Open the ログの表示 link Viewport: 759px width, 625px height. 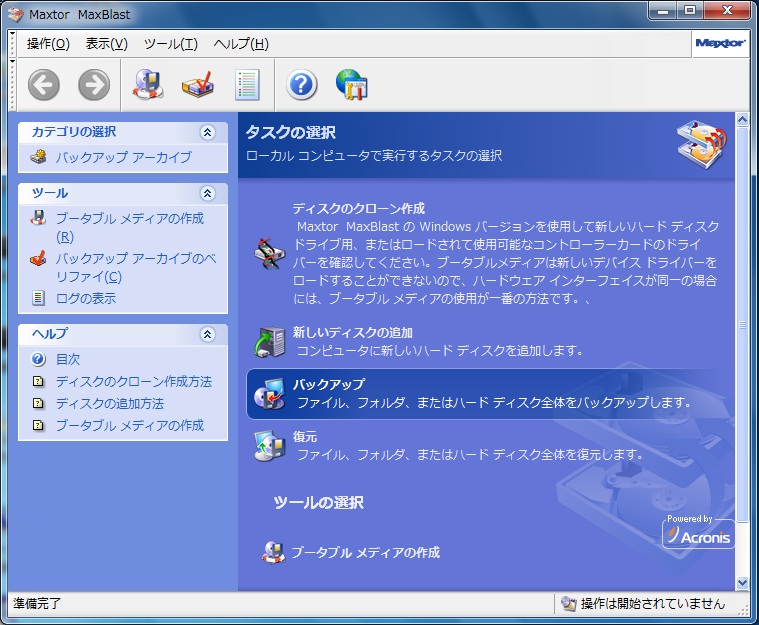[86, 298]
